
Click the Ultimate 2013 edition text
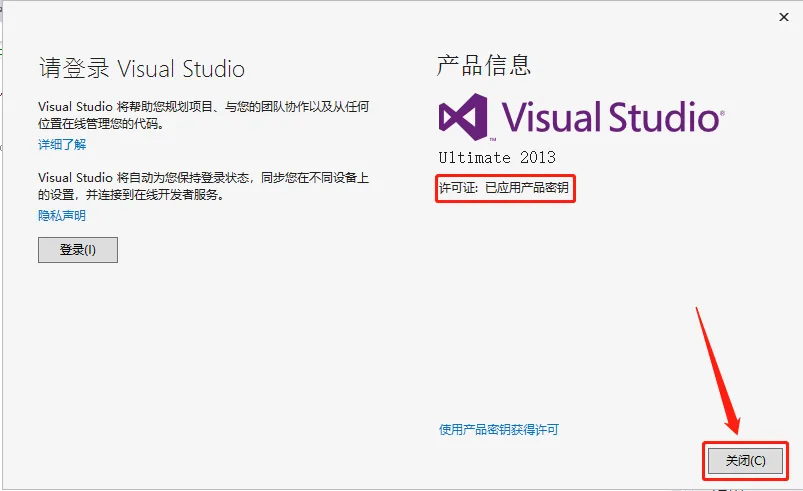pos(497,157)
